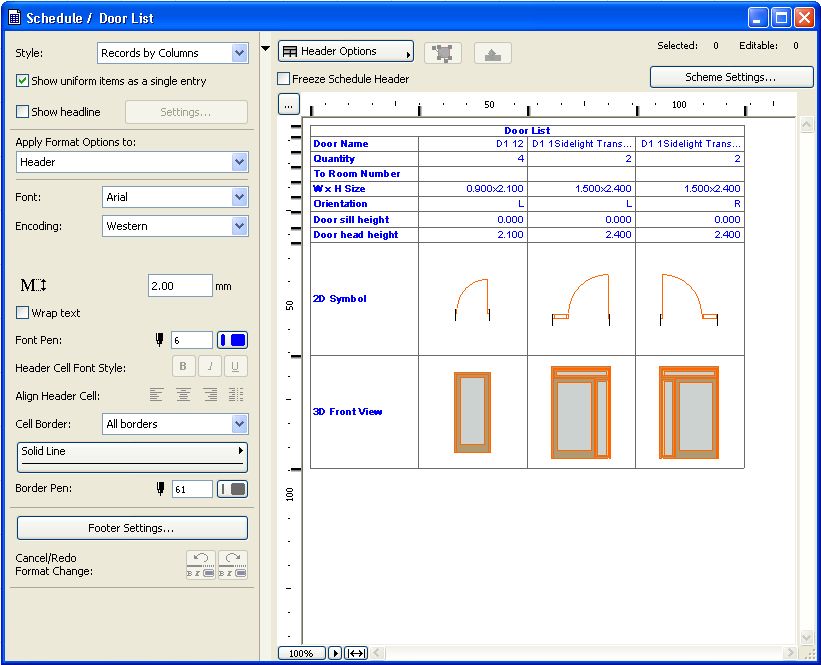The width and height of the screenshot is (821, 665).
Task: Open the Solid Line type menu
Action: pyautogui.click(x=132, y=457)
